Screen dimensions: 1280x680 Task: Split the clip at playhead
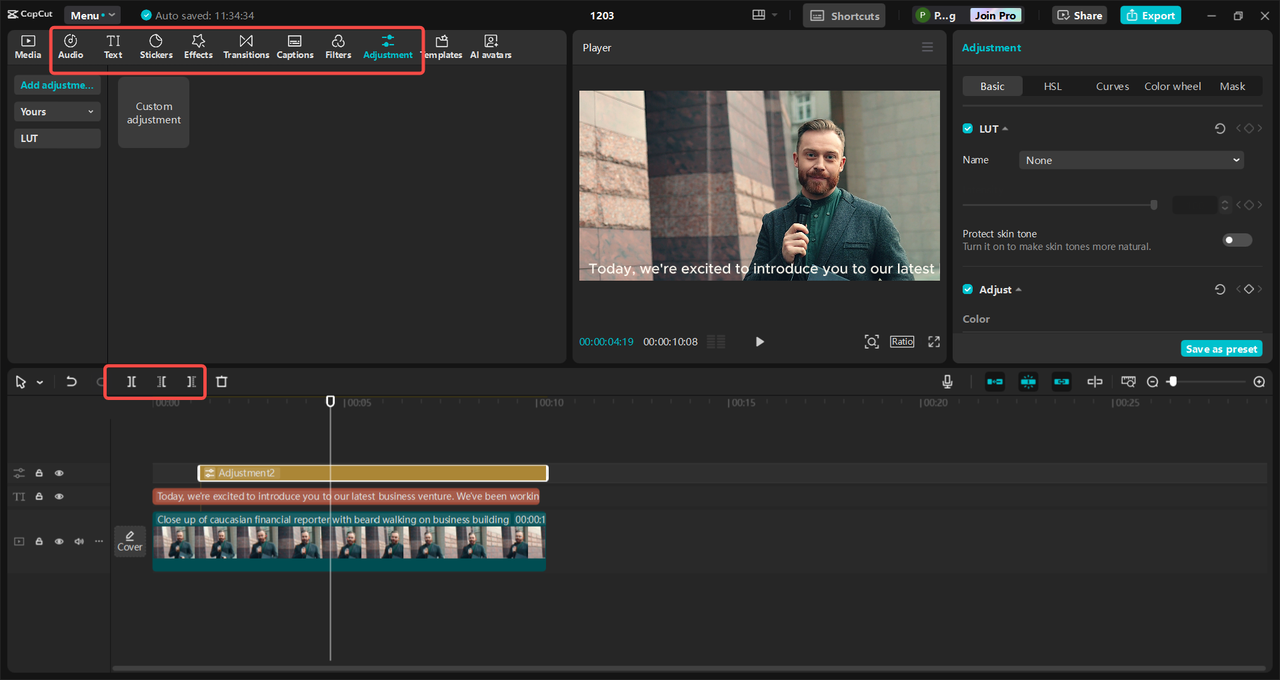coord(131,382)
